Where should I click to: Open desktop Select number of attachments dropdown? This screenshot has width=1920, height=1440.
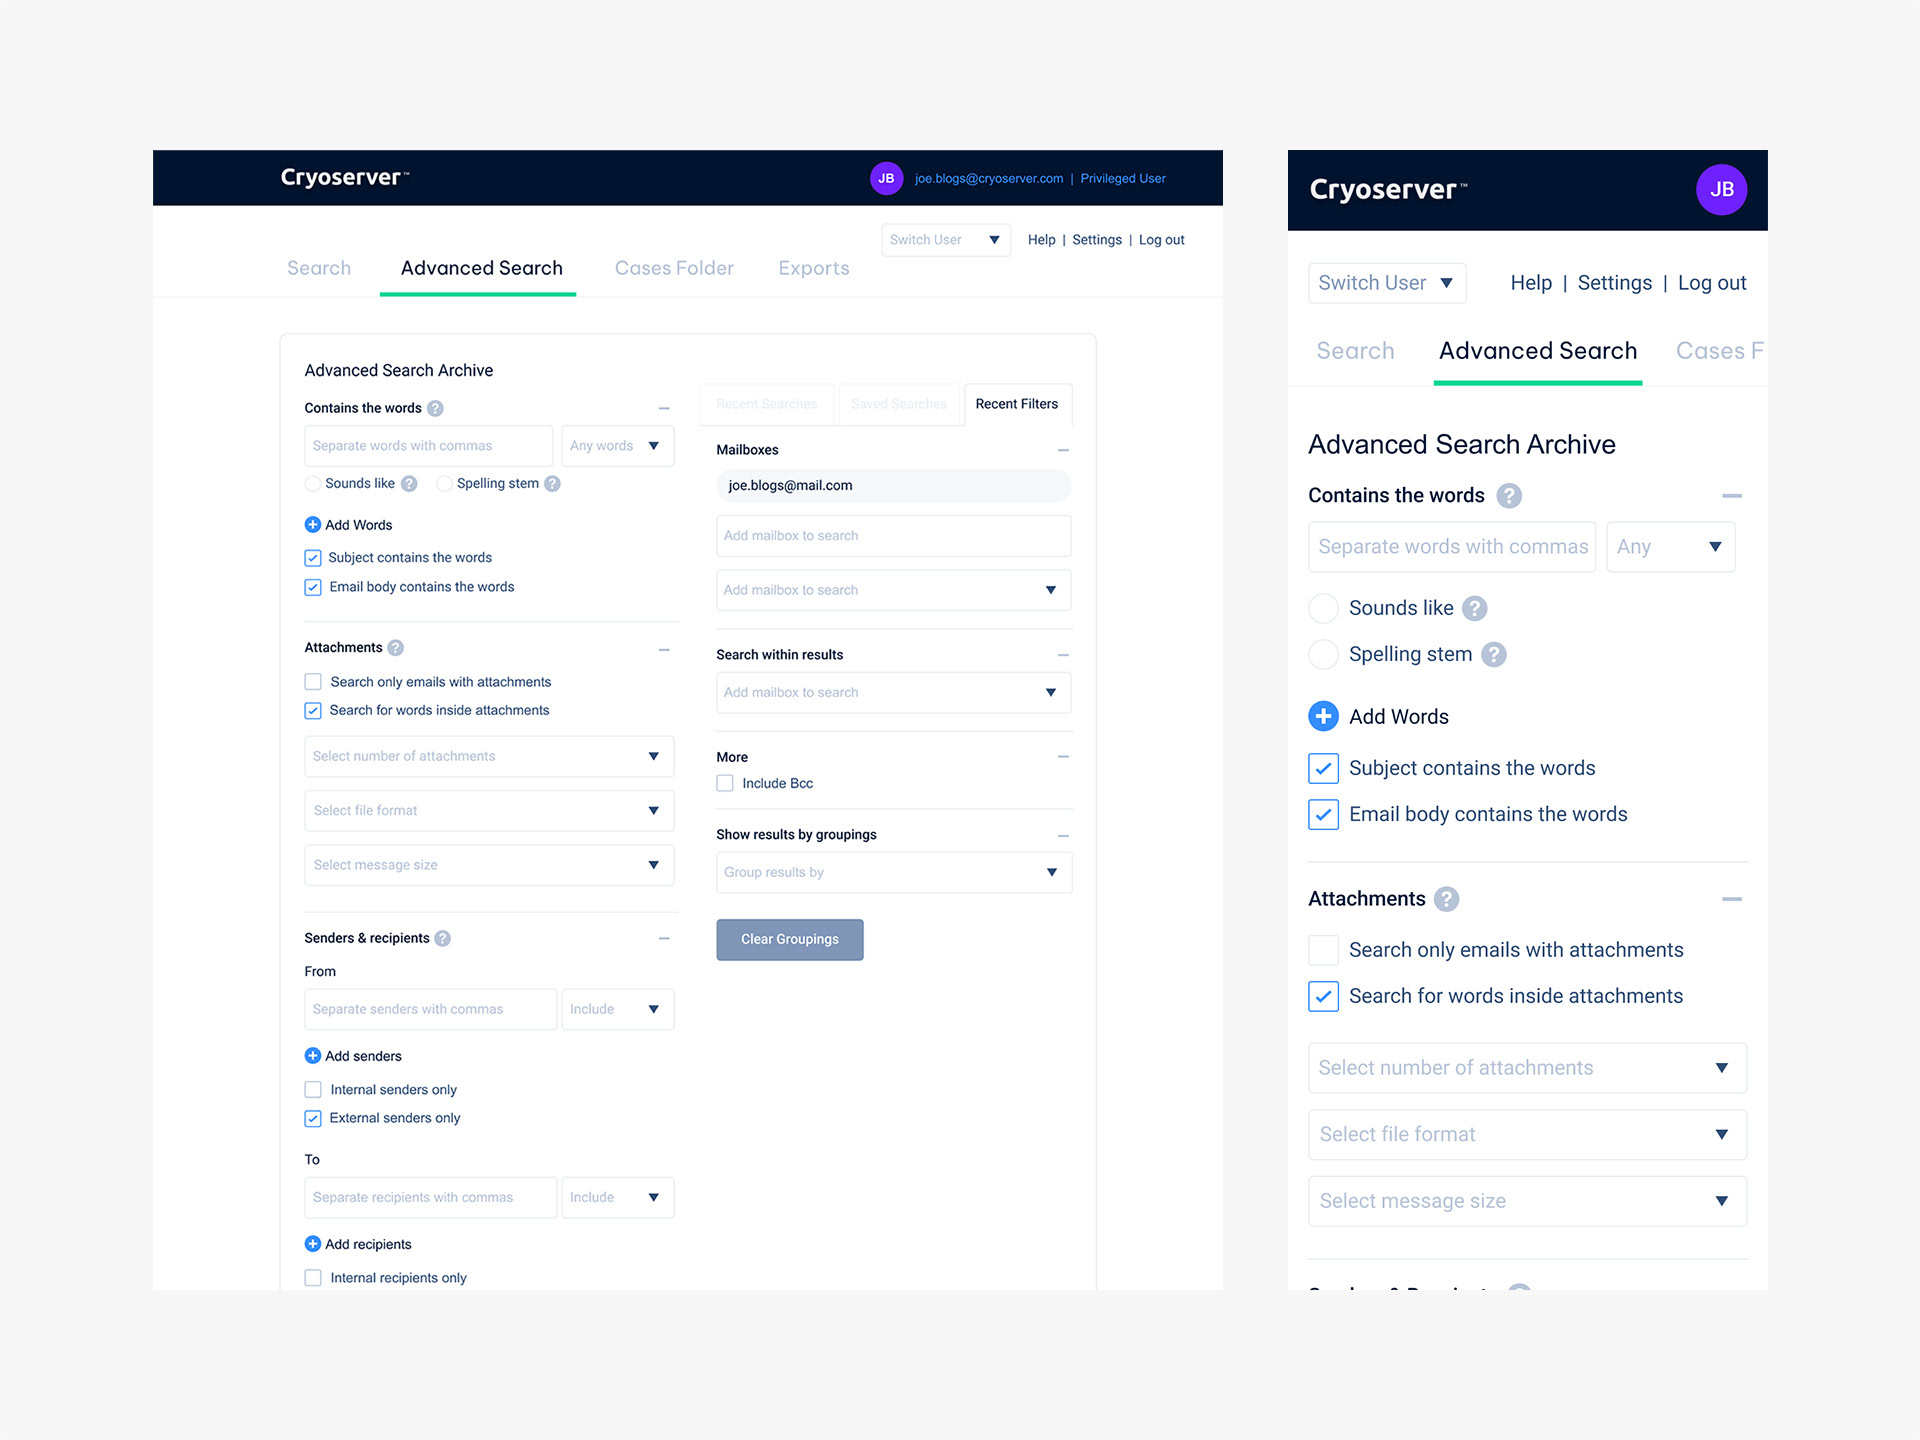pos(489,757)
